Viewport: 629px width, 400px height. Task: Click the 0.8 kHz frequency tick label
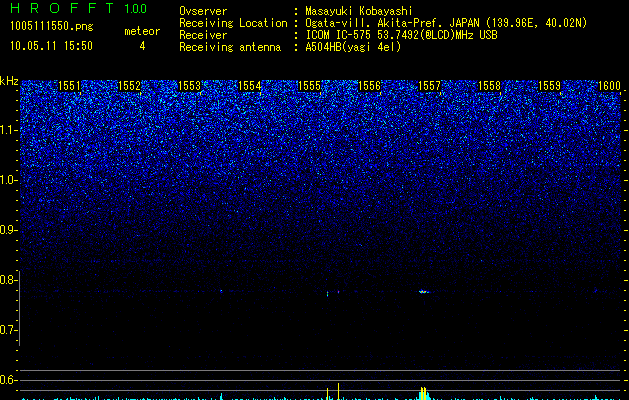tap(8, 280)
